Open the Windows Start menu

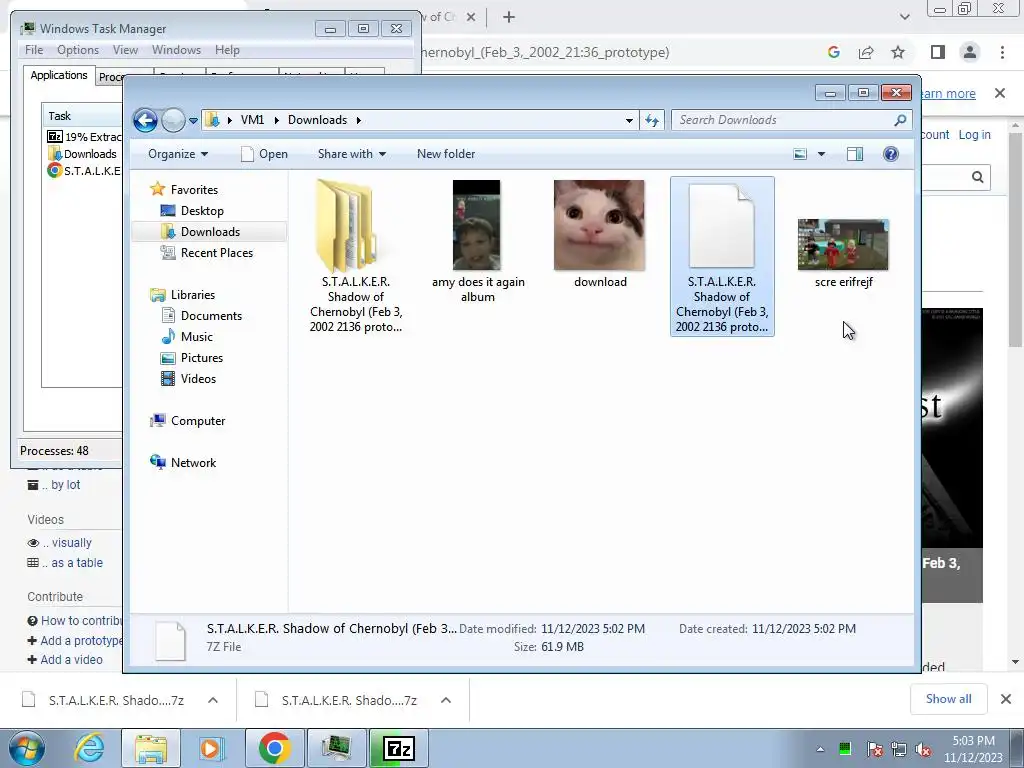pyautogui.click(x=26, y=748)
